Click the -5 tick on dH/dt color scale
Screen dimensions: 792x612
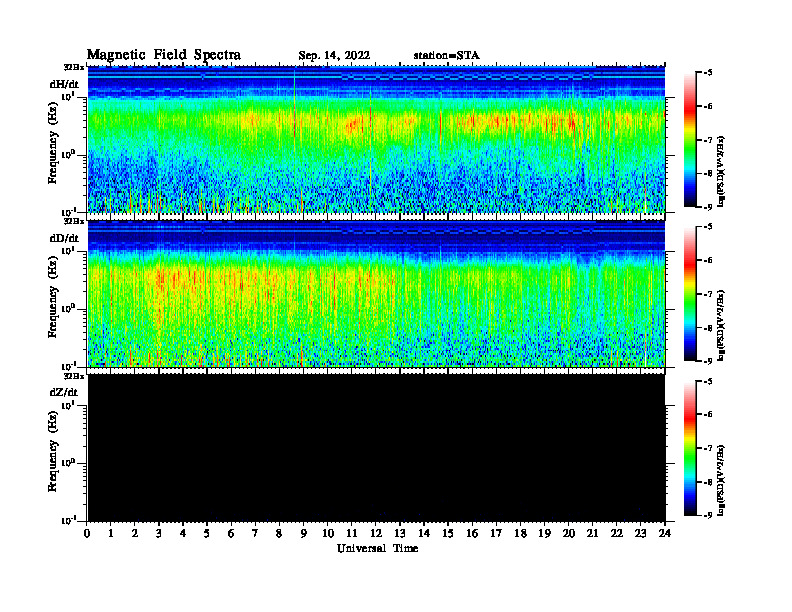708,73
